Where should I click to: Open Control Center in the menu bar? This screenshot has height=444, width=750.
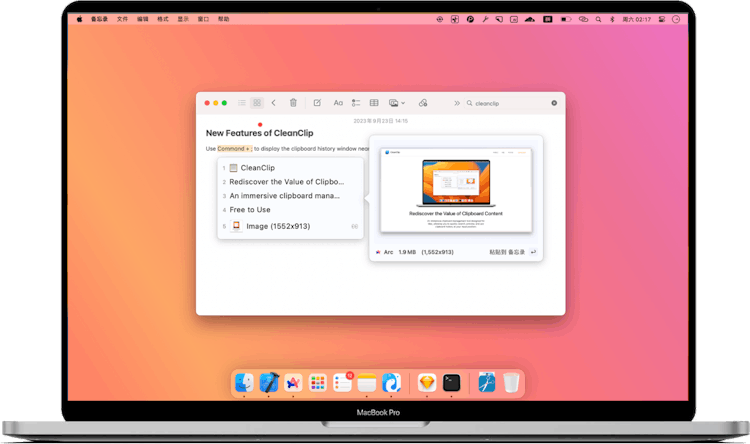click(x=662, y=20)
